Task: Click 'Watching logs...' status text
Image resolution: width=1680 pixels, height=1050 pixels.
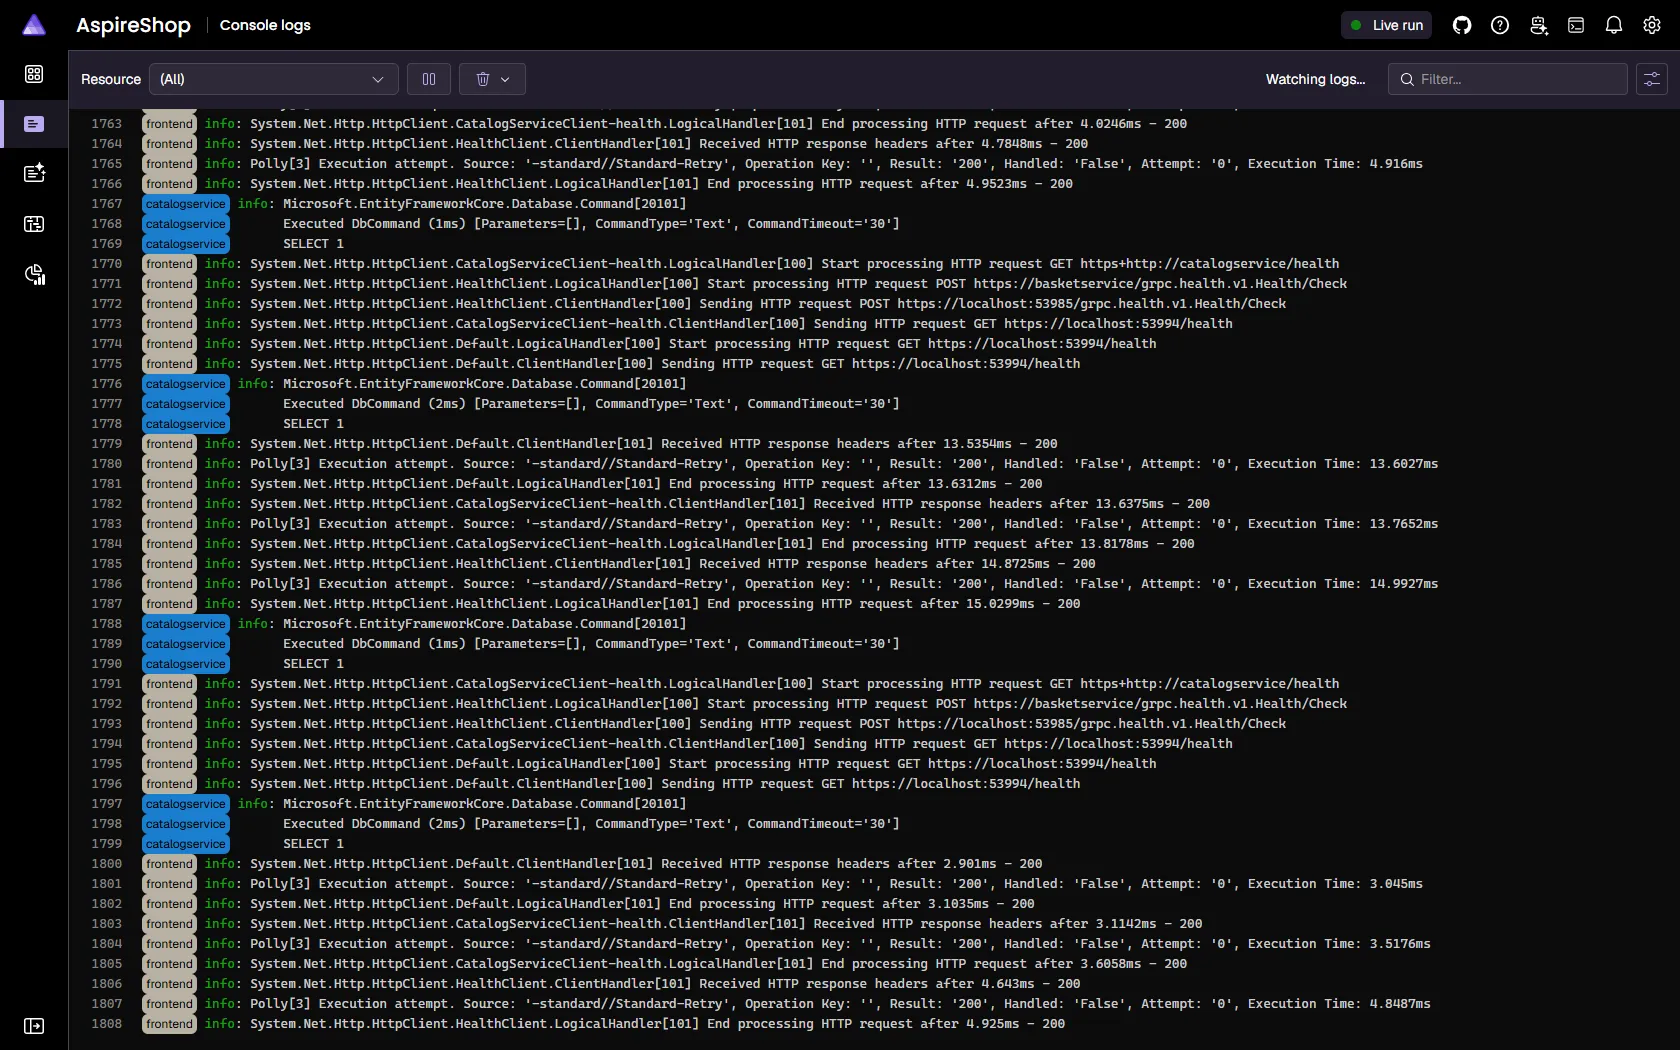Action: click(x=1315, y=79)
